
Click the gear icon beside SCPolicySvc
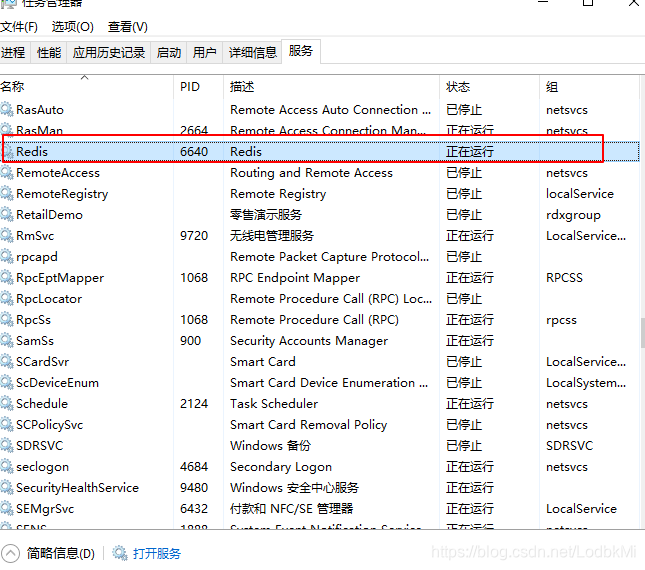tap(7, 424)
